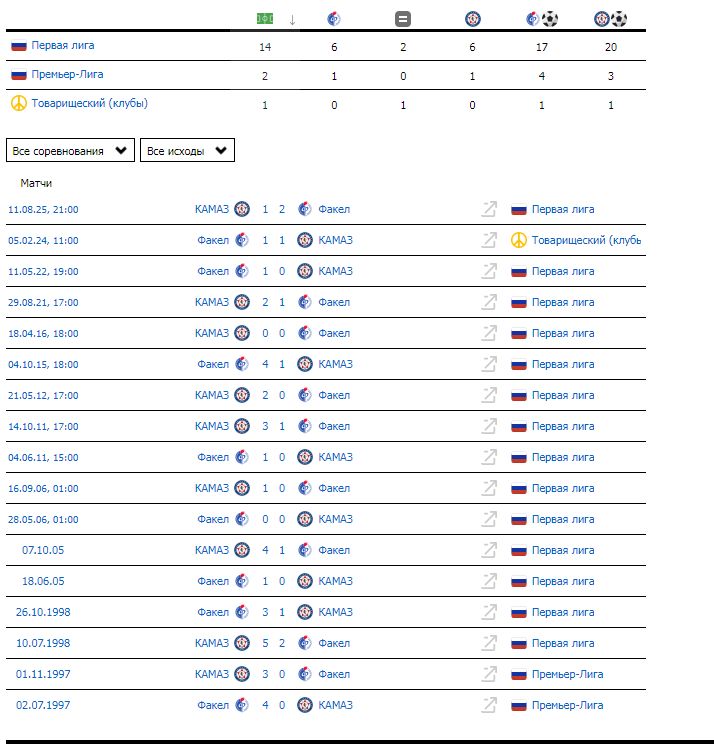The width and height of the screenshot is (714, 748).
Task: Click КАМАЗ team name in 10.07.1998 match
Action: pyautogui.click(x=212, y=643)
